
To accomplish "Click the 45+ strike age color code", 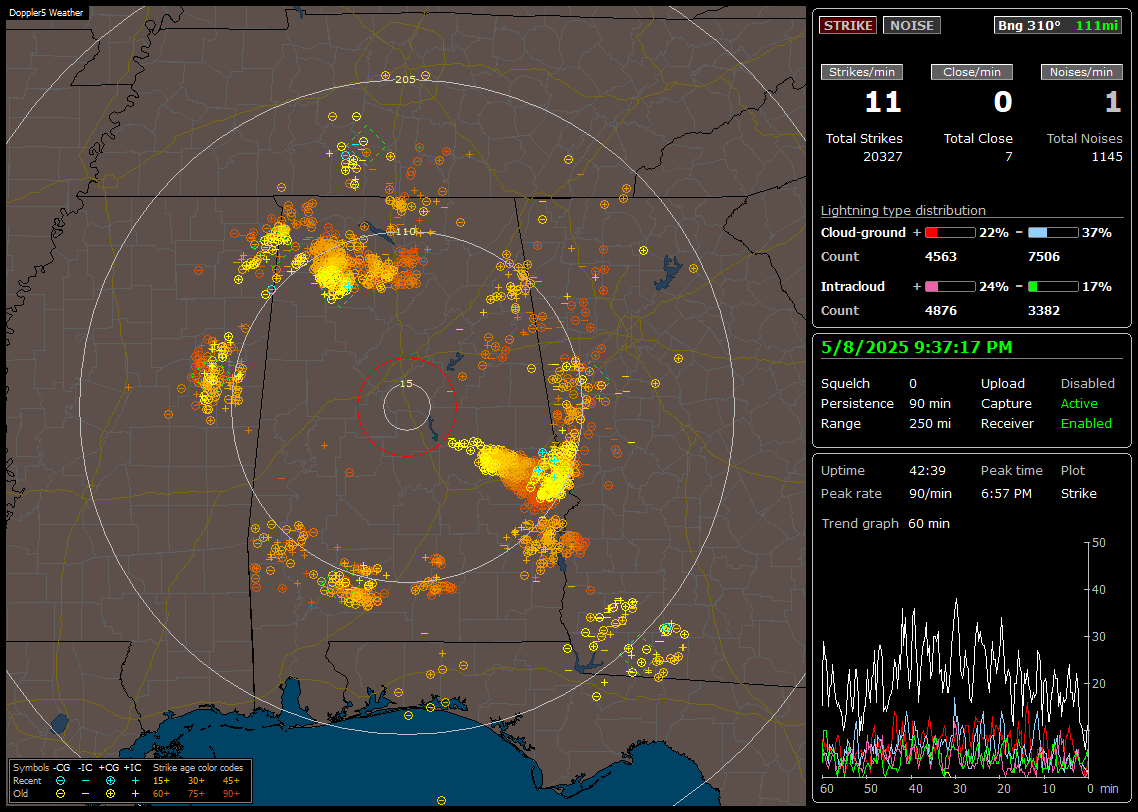I will [x=231, y=781].
